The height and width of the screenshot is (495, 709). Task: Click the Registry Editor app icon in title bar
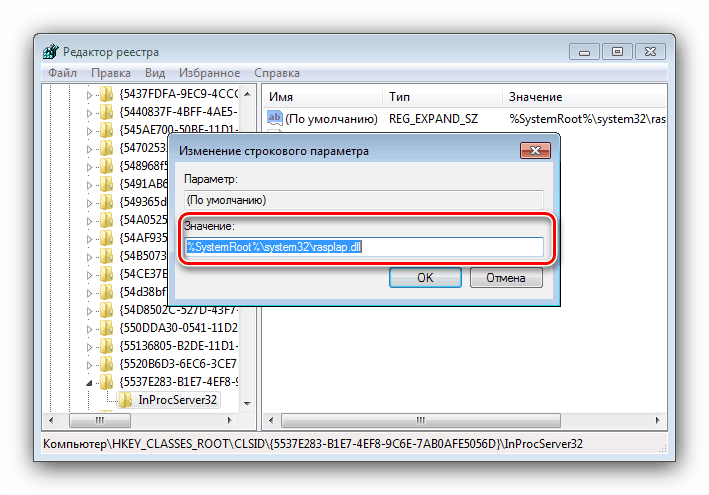point(51,52)
